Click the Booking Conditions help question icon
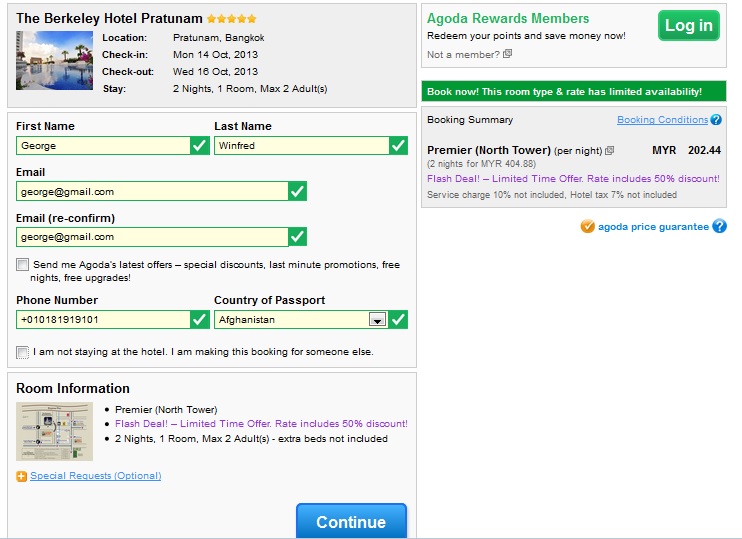Screen dimensions: 742x539 [716, 120]
